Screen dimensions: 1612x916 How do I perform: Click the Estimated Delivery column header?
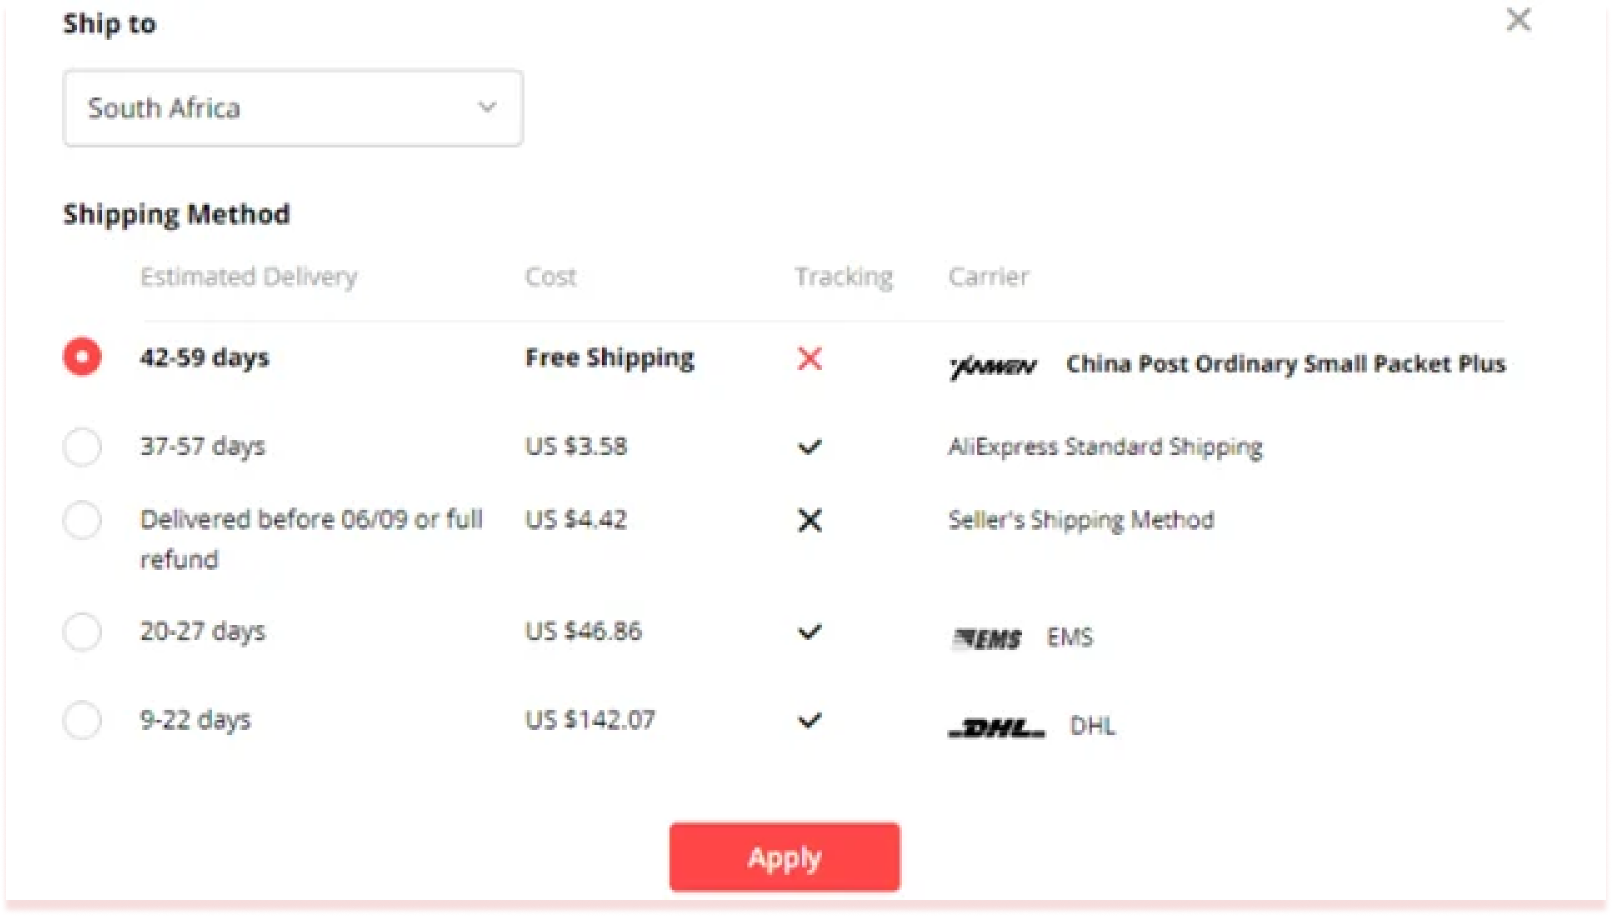point(249,277)
